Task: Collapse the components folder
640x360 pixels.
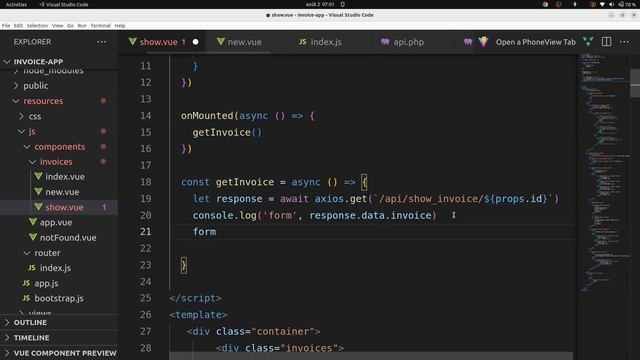Action: [x=60, y=147]
